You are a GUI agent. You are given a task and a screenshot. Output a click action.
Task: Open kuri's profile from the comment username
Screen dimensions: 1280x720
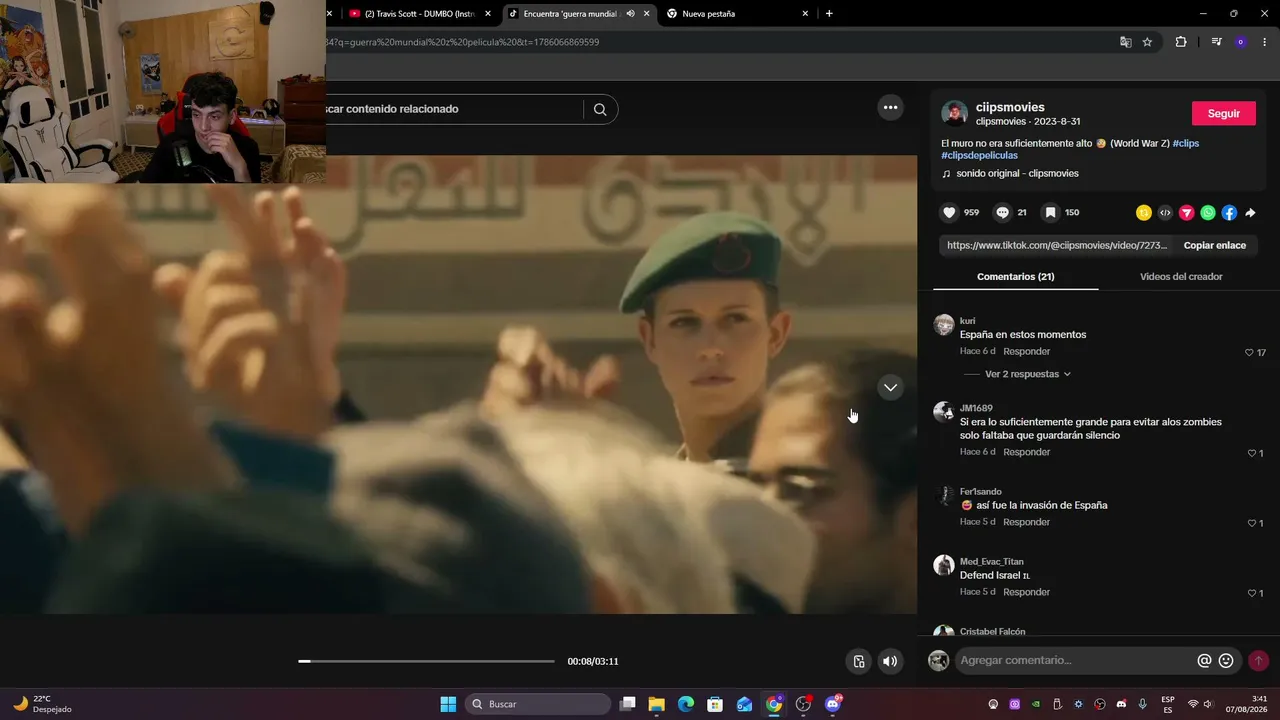coord(967,321)
